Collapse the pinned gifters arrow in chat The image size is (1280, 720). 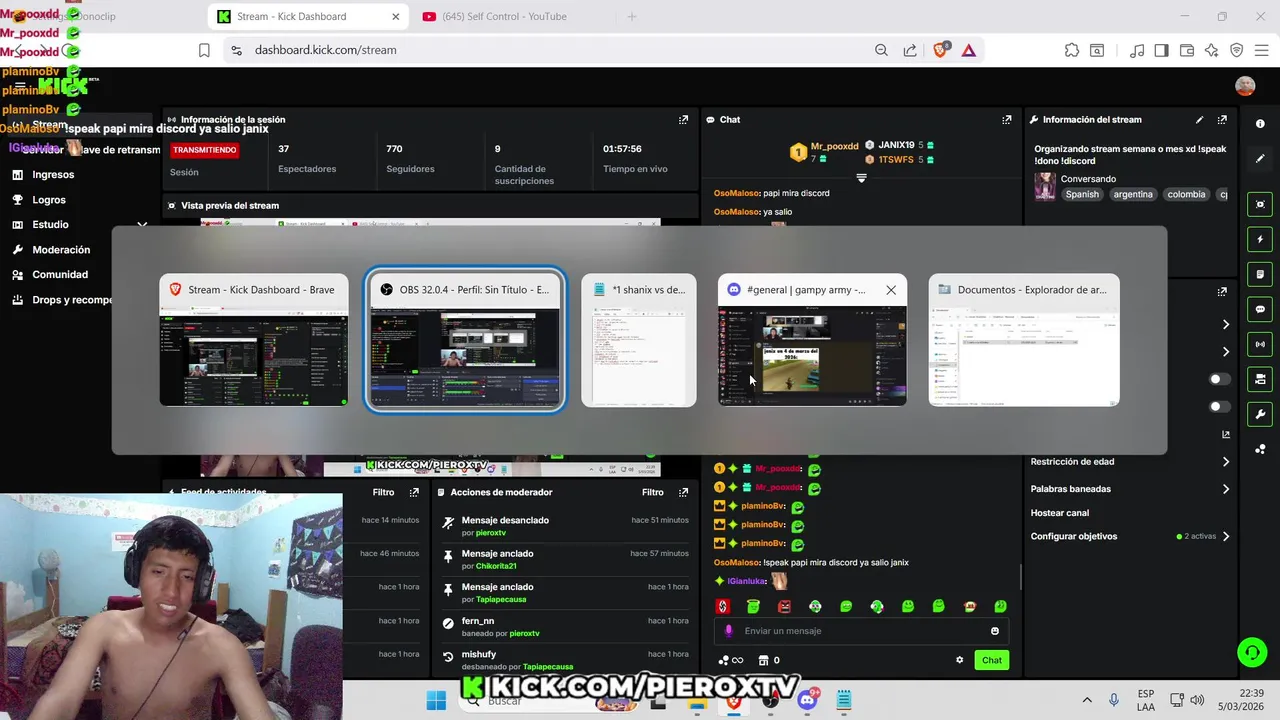point(861,178)
